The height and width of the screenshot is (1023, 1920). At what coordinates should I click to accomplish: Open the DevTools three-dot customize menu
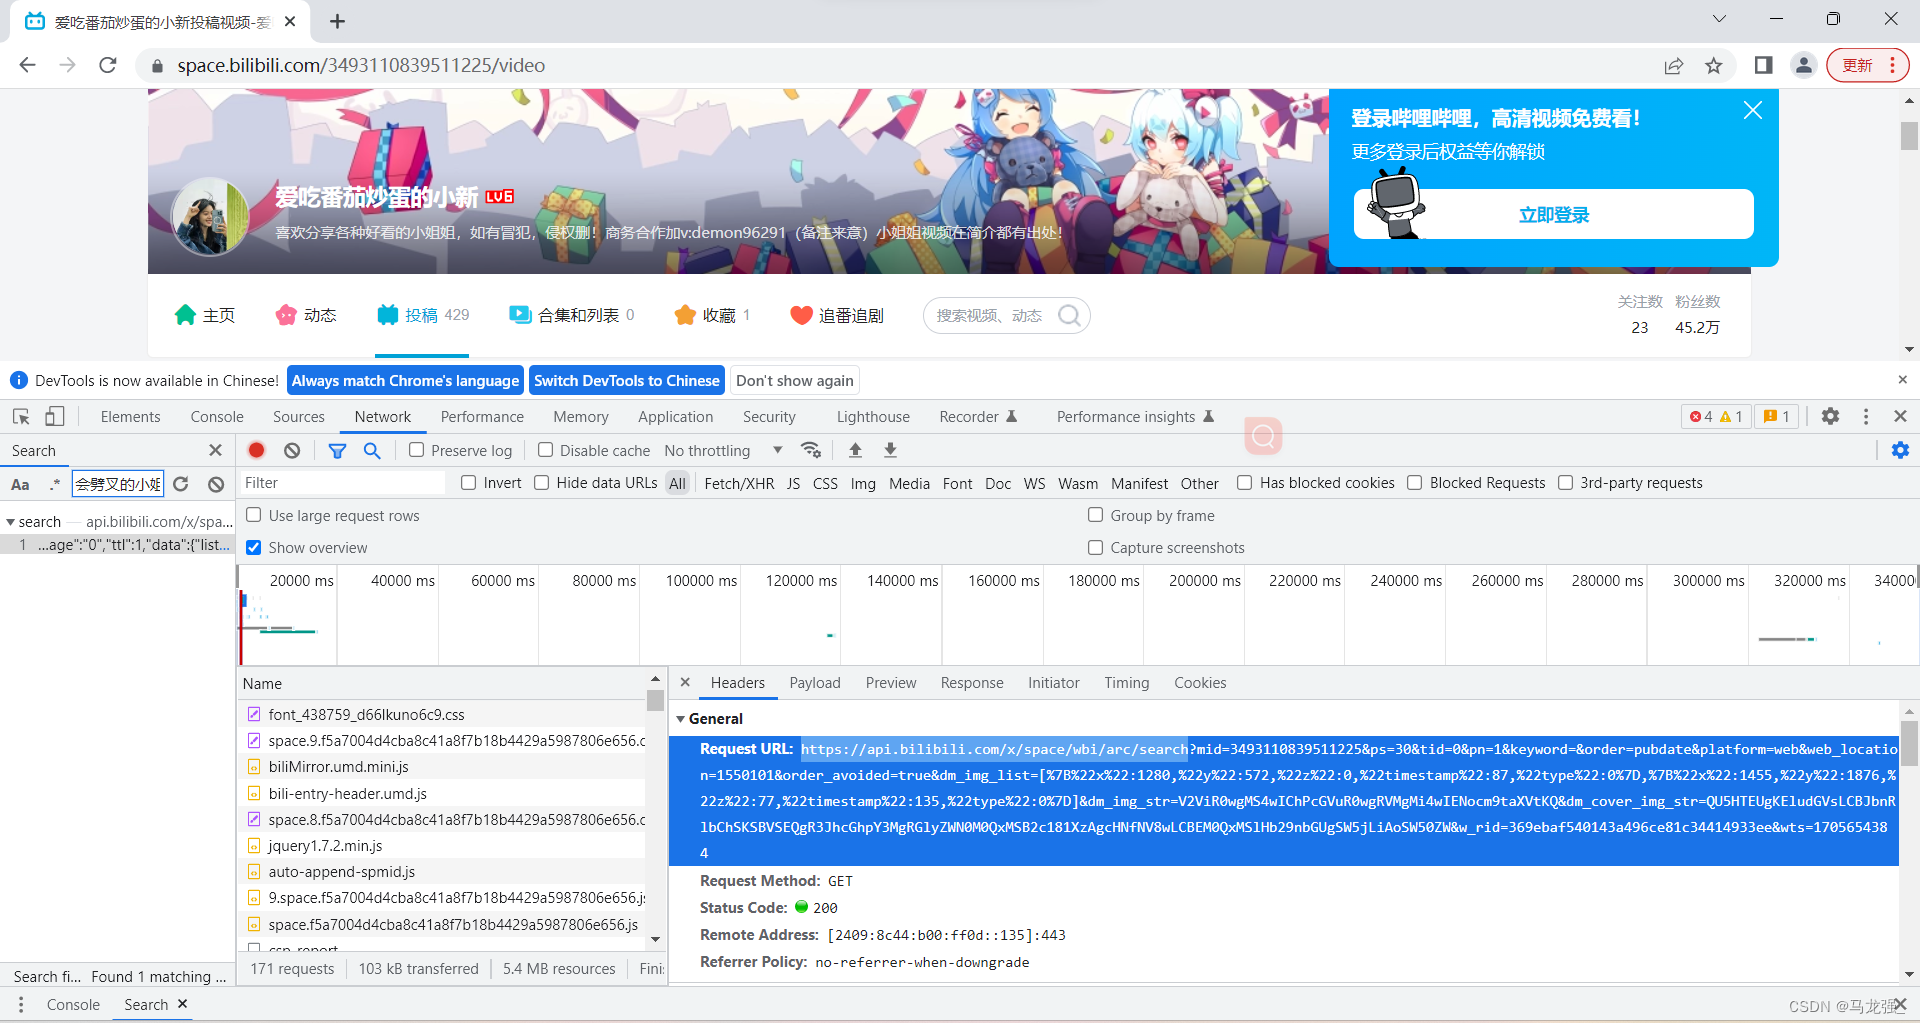[1866, 417]
